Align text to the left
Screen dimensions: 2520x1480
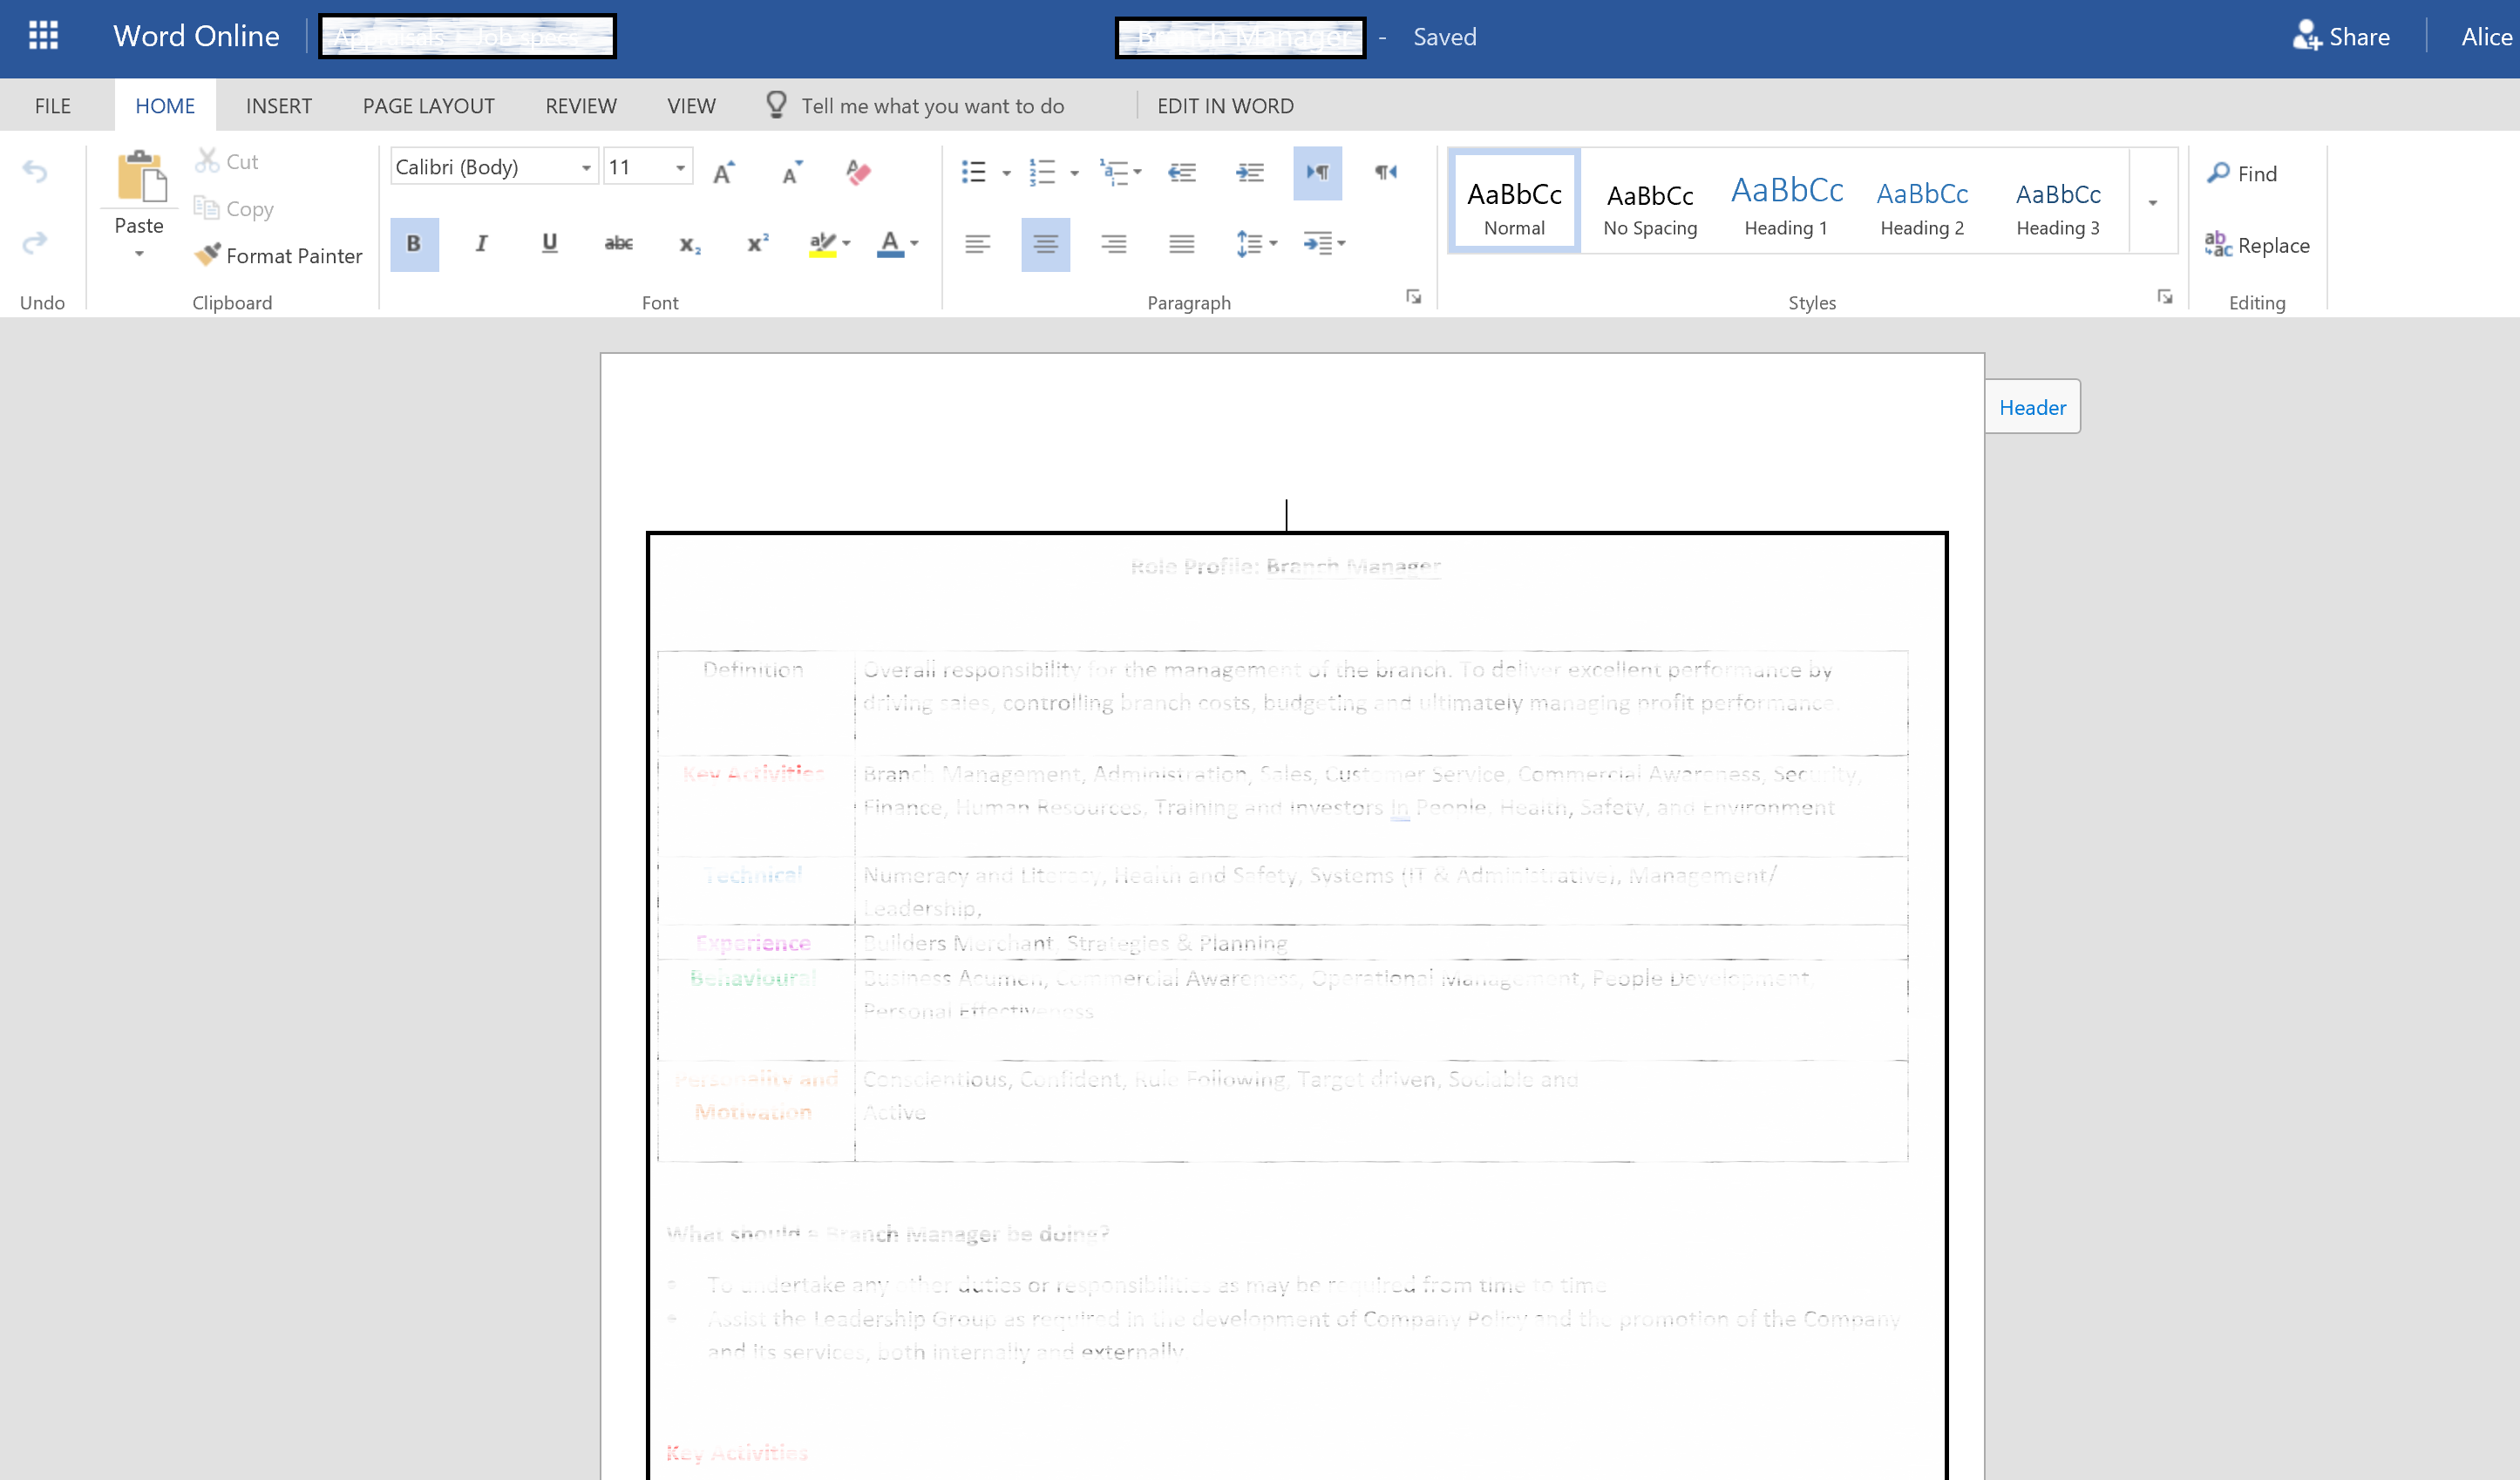point(978,244)
